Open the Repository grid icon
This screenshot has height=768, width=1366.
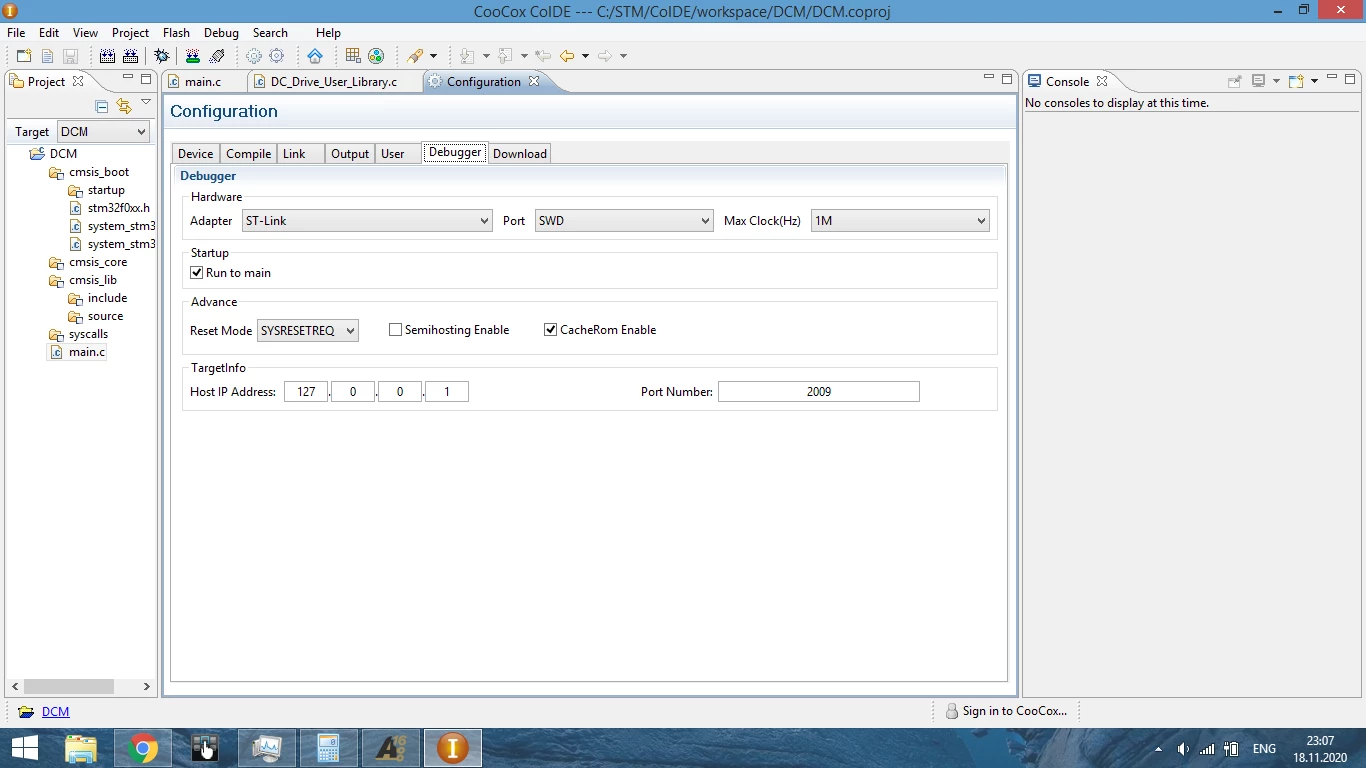353,56
